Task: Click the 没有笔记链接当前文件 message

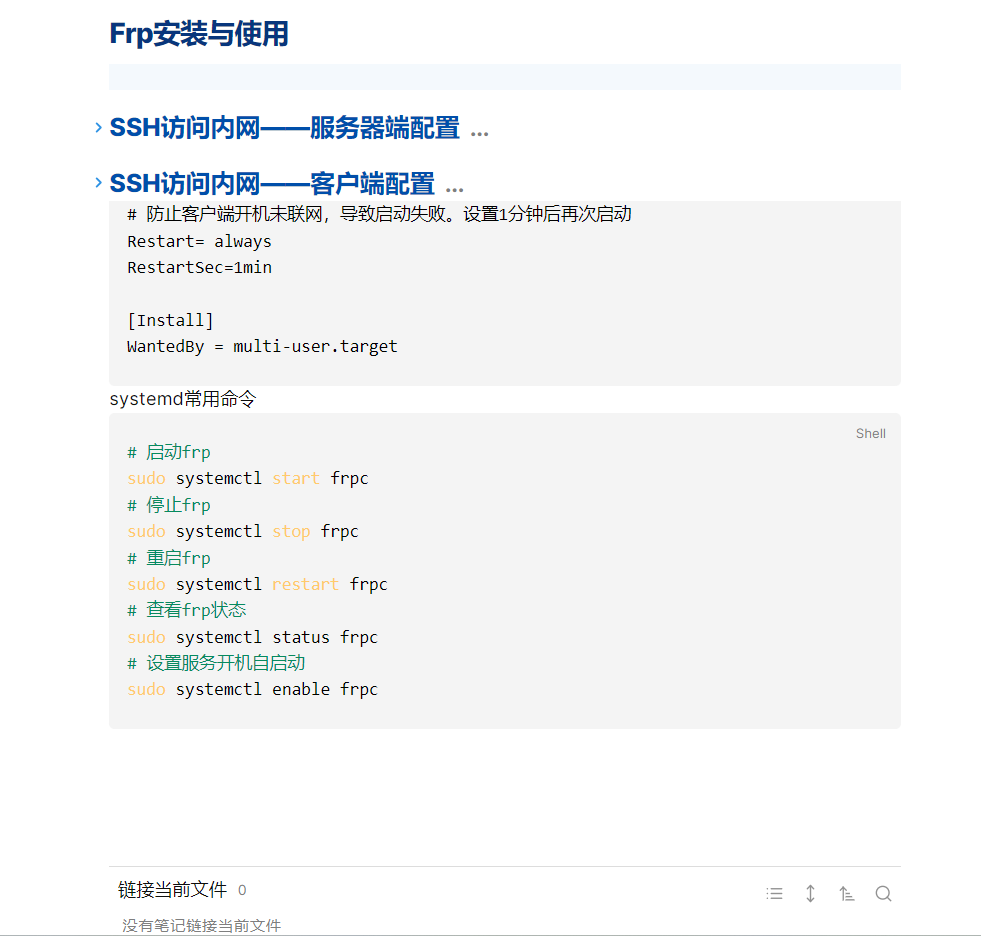Action: click(x=201, y=925)
